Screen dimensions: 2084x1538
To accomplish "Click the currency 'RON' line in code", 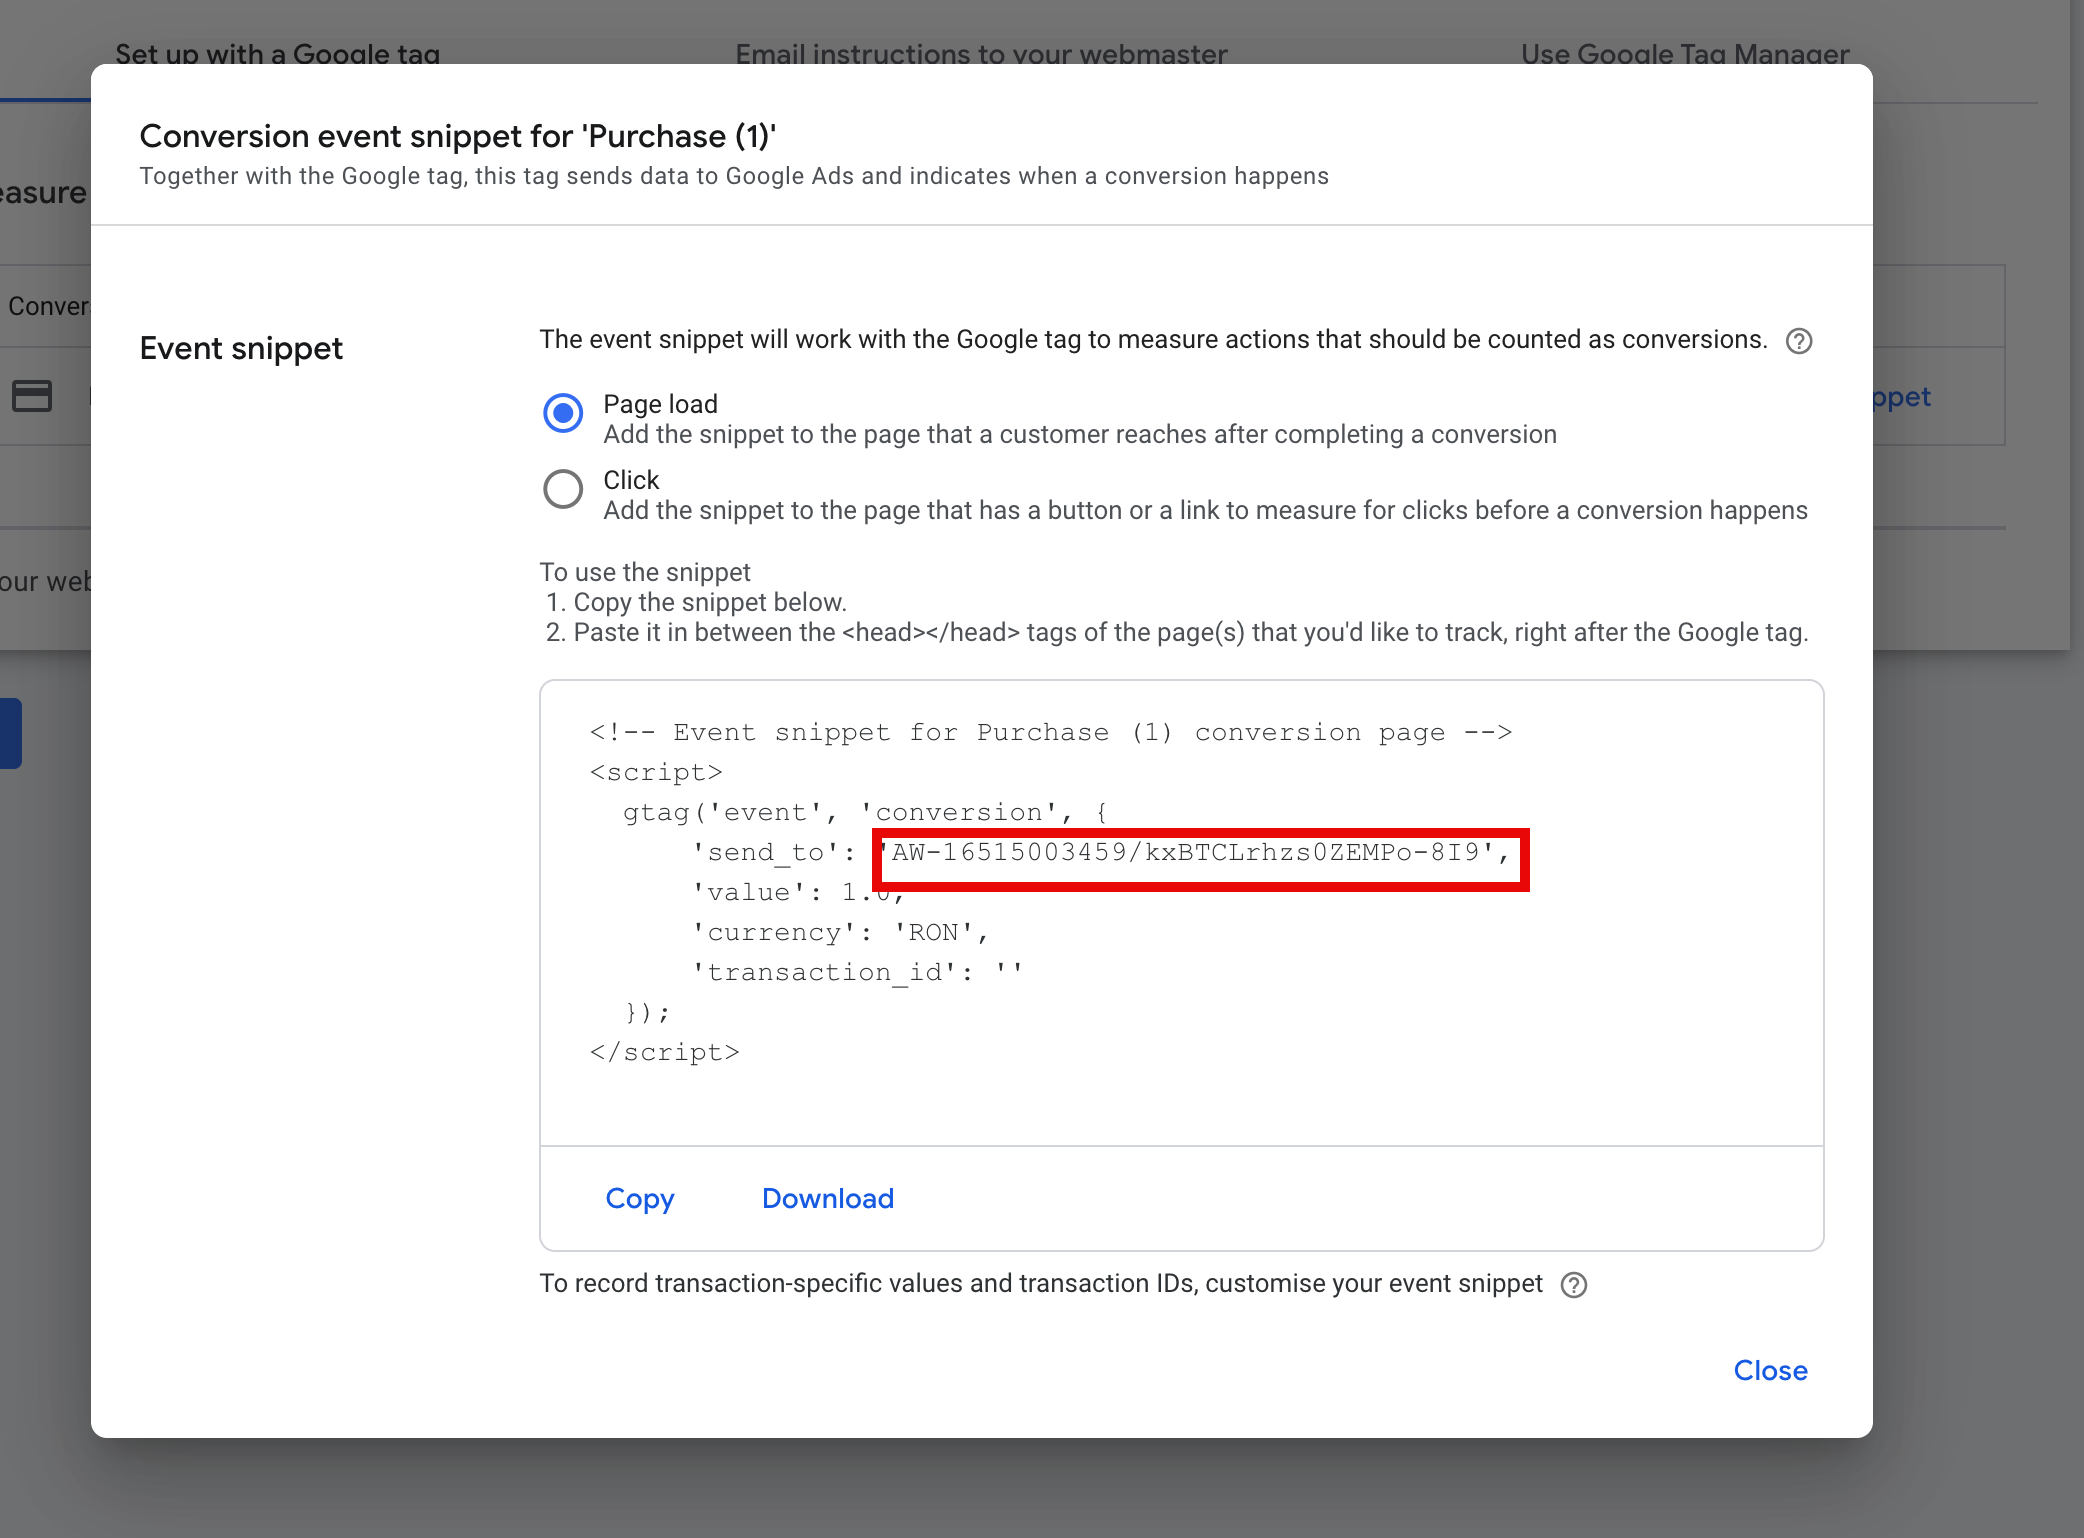I will click(840, 932).
